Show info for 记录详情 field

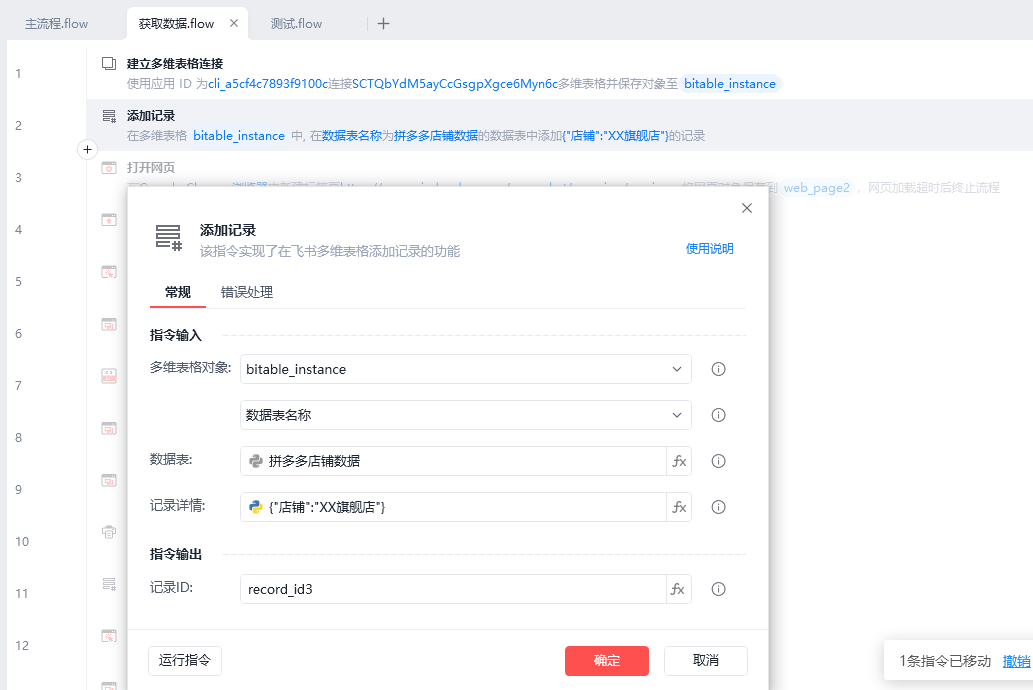tap(719, 507)
